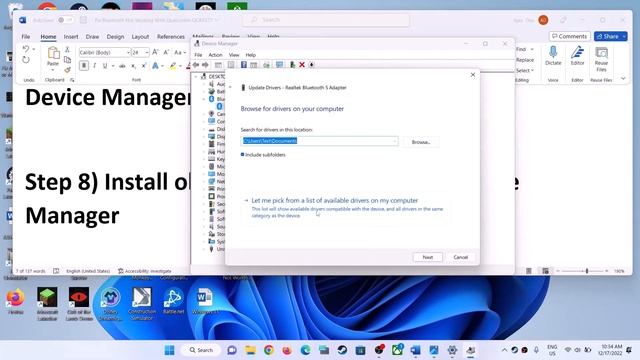Toggle Italic formatting in Word
Screen dimensions: 640x360
pos(94,66)
